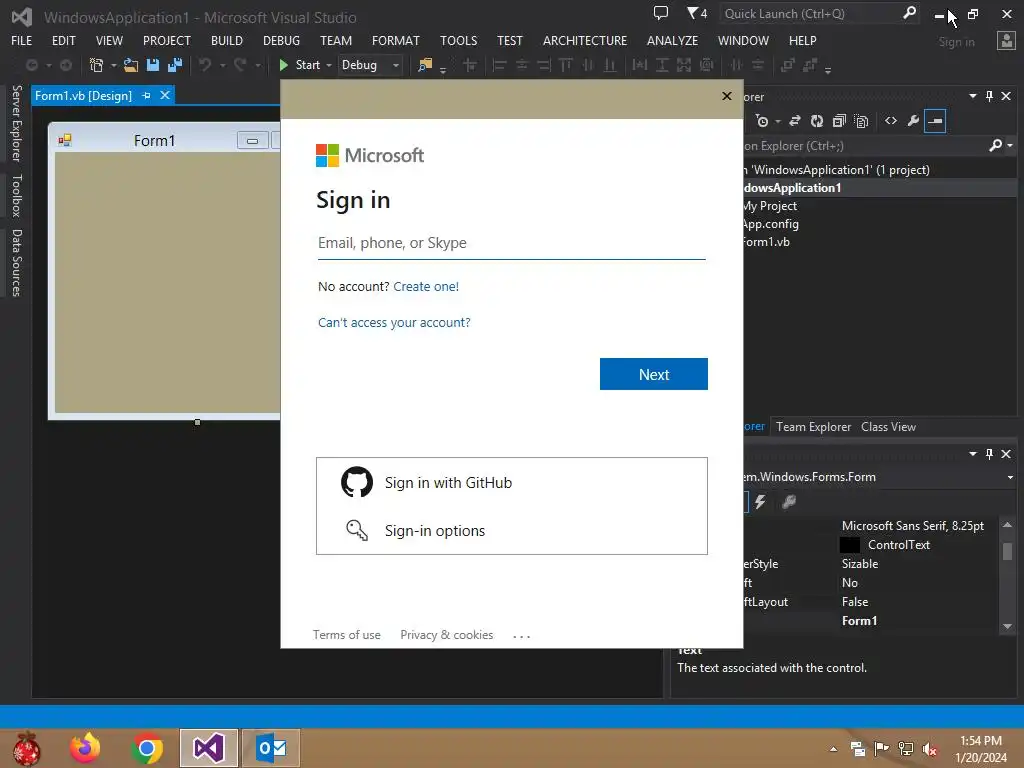Viewport: 1024px width, 768px height.
Task: Click the Form1 window icon in designer
Action: click(65, 140)
